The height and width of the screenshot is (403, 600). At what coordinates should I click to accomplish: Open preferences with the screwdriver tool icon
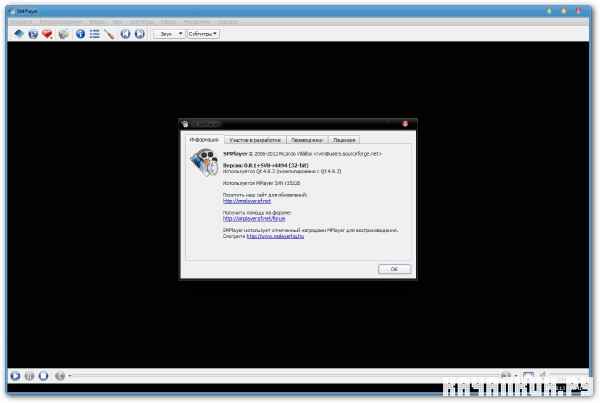click(109, 34)
